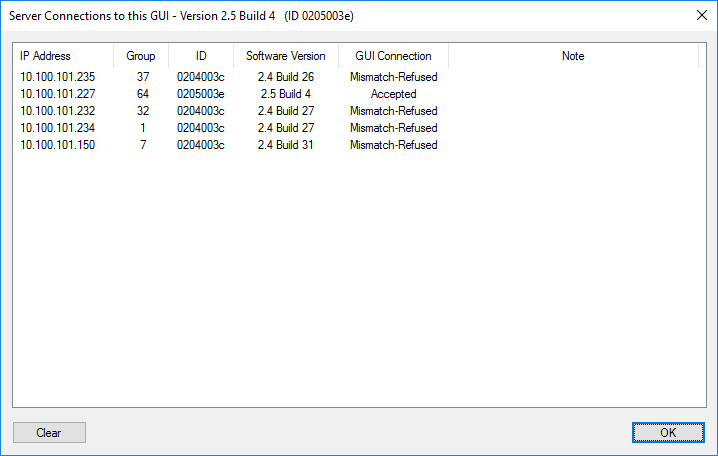Viewport: 718px width, 456px height.
Task: Click the GUI Connection column header
Action: click(393, 56)
